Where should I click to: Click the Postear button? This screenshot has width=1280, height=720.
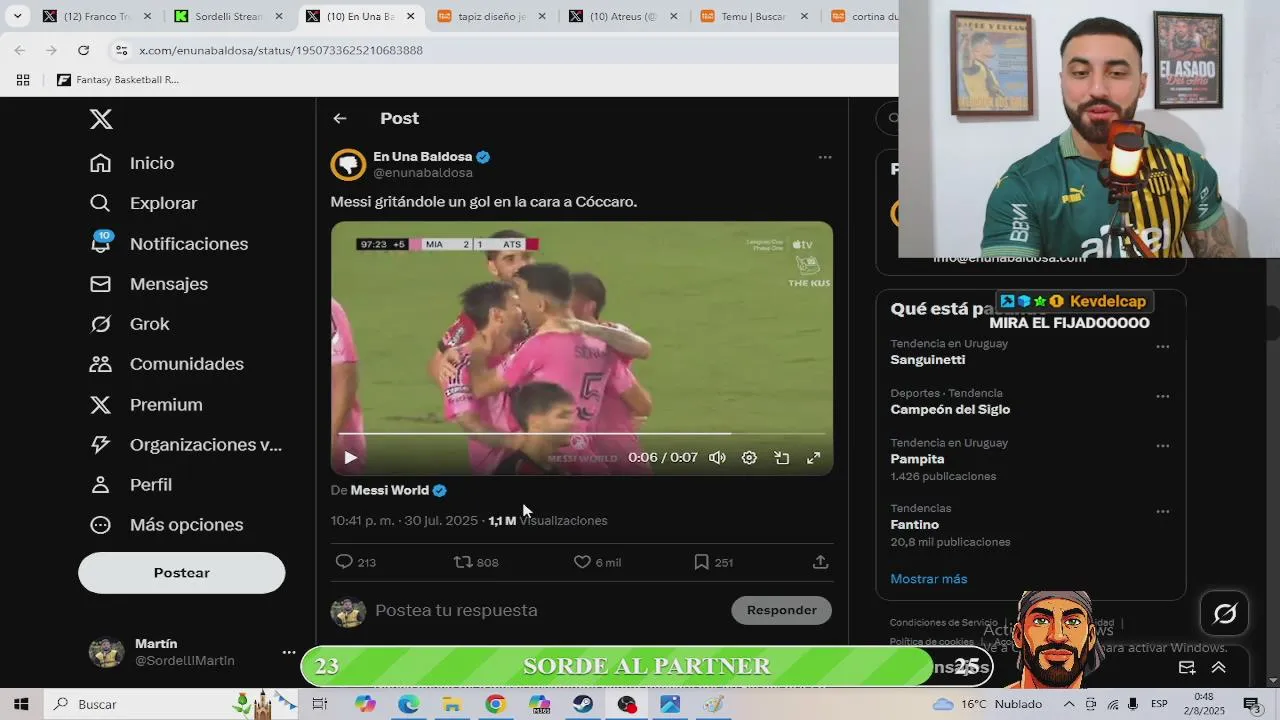[x=182, y=573]
